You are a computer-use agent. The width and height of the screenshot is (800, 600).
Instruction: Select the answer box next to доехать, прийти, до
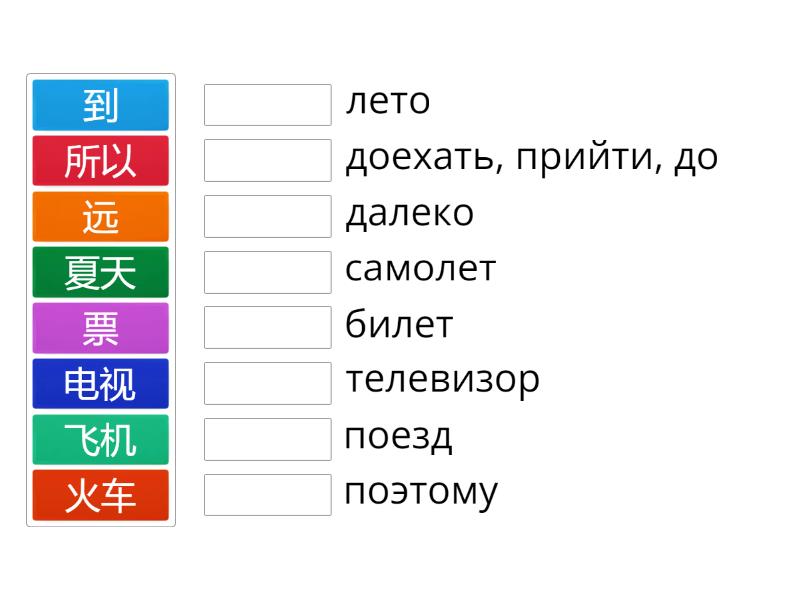click(x=267, y=160)
